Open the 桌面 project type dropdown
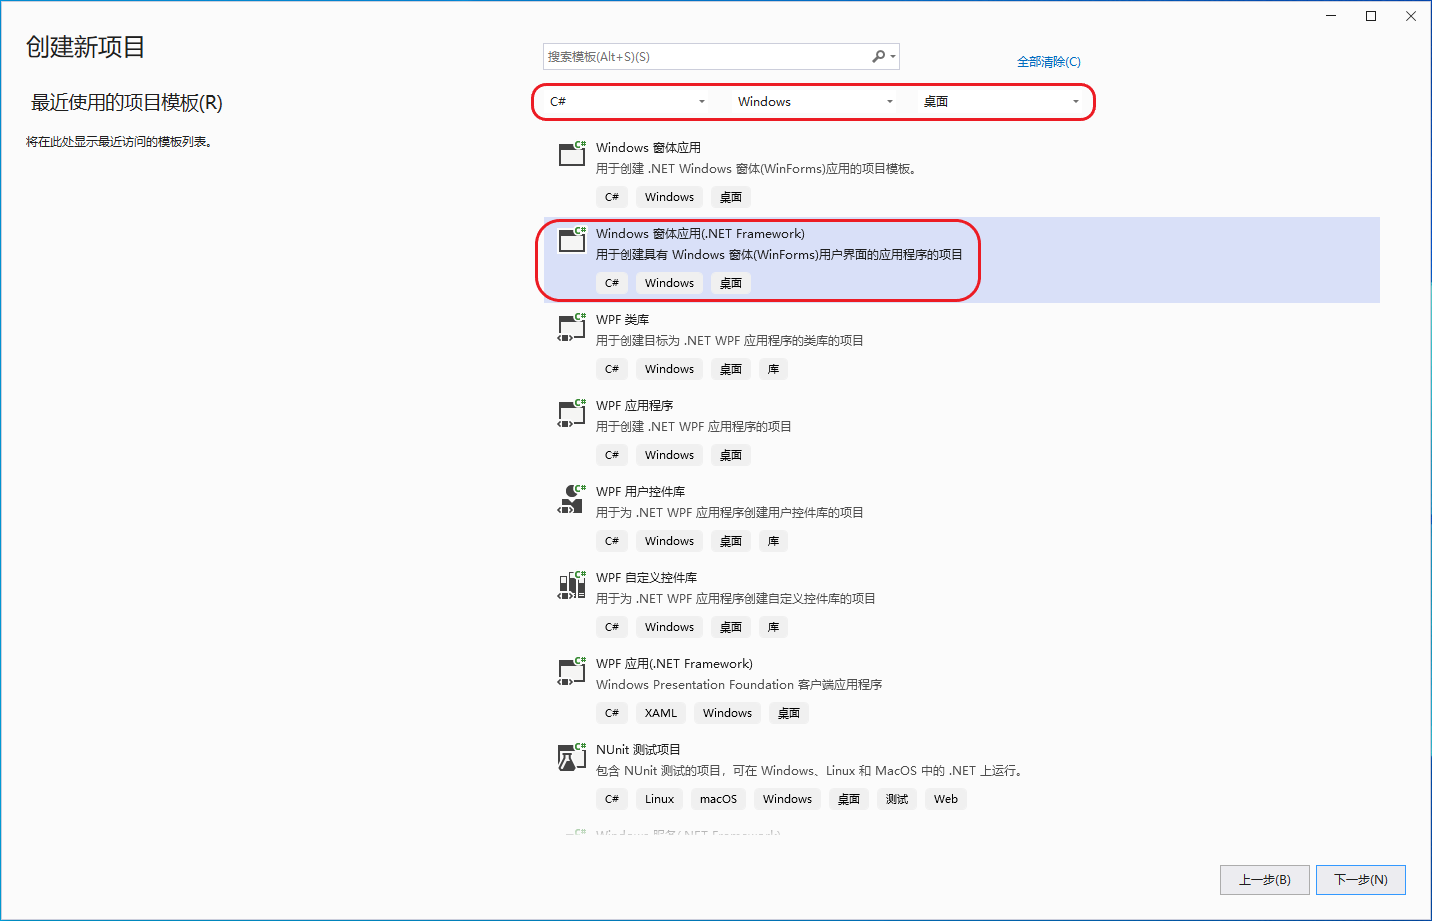 [x=1001, y=102]
